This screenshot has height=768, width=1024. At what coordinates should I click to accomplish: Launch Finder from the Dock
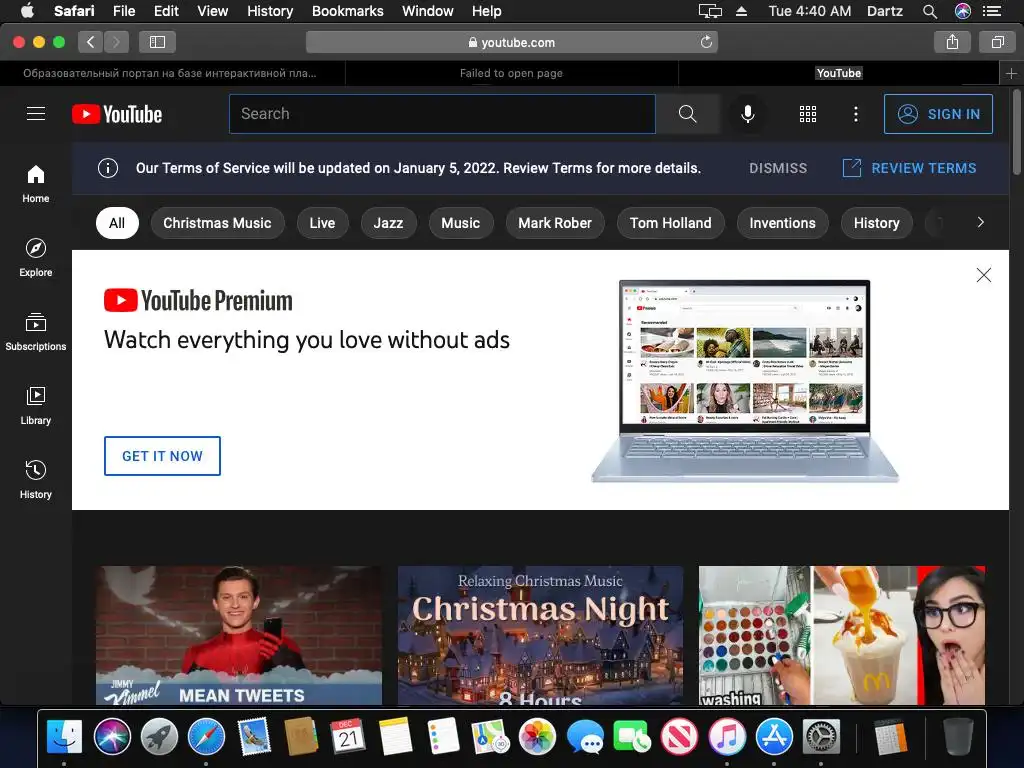[x=64, y=737]
